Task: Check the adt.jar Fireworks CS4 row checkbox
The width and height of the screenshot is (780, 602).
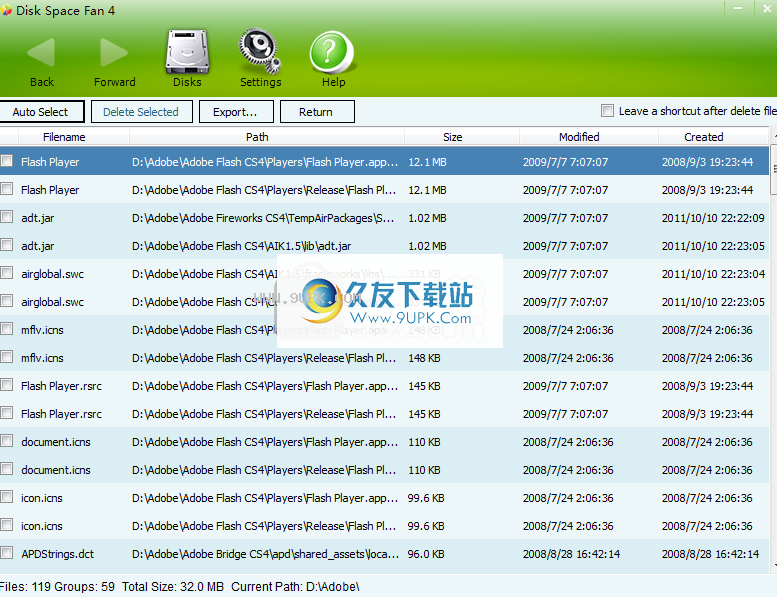Action: click(7, 217)
